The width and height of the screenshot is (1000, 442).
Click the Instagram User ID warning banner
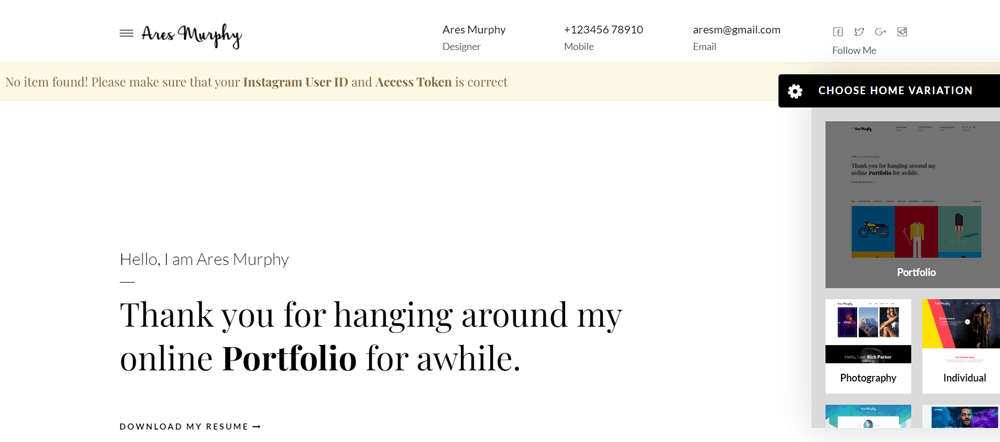[x=256, y=82]
